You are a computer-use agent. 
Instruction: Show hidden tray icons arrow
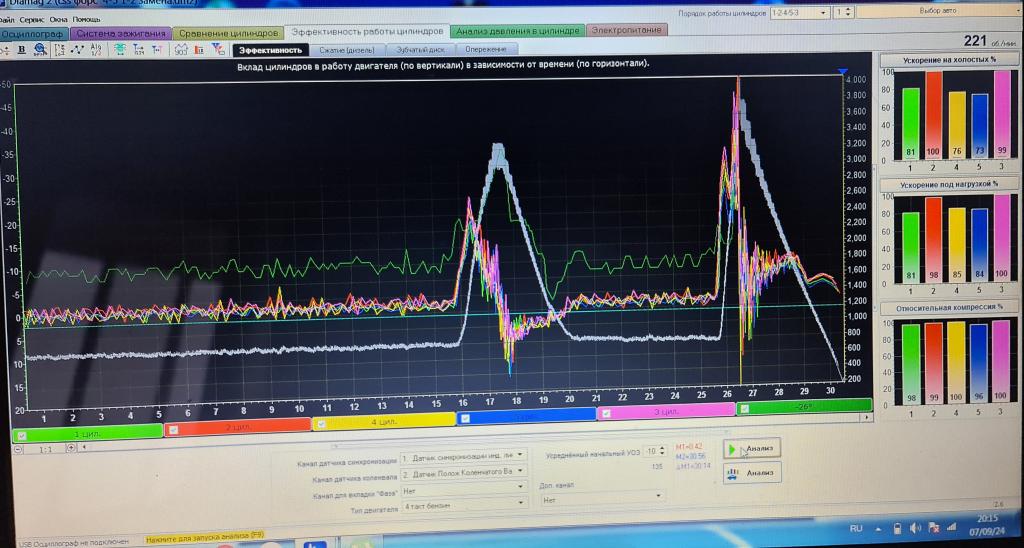[878, 528]
